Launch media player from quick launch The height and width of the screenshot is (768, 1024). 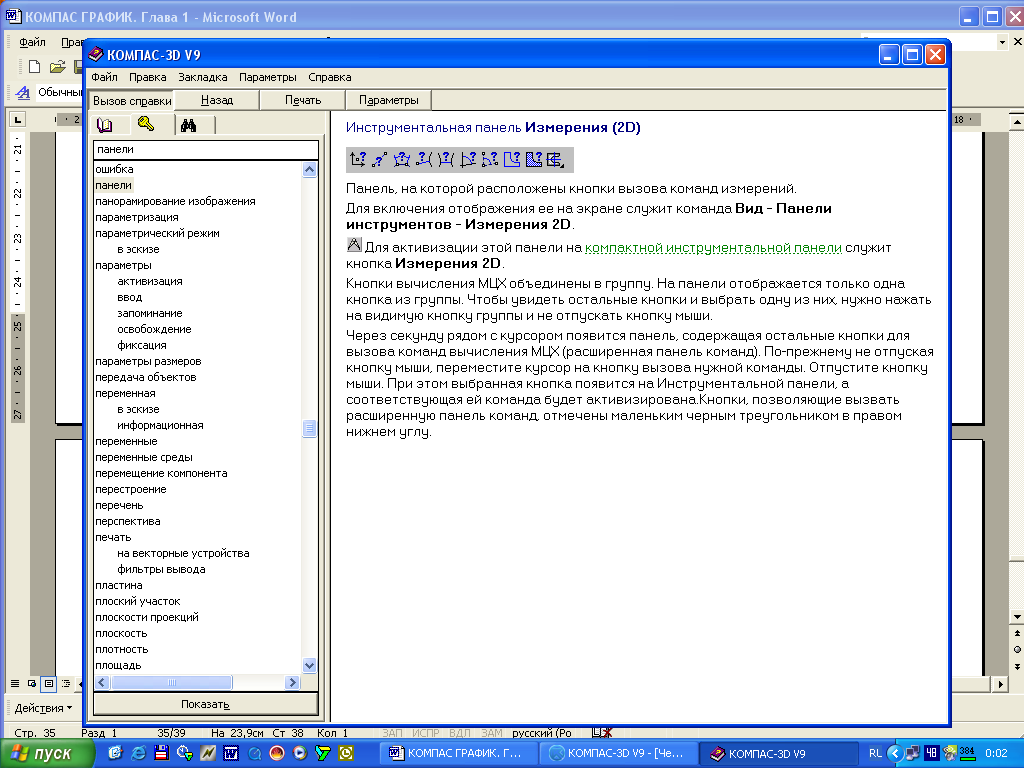point(300,753)
